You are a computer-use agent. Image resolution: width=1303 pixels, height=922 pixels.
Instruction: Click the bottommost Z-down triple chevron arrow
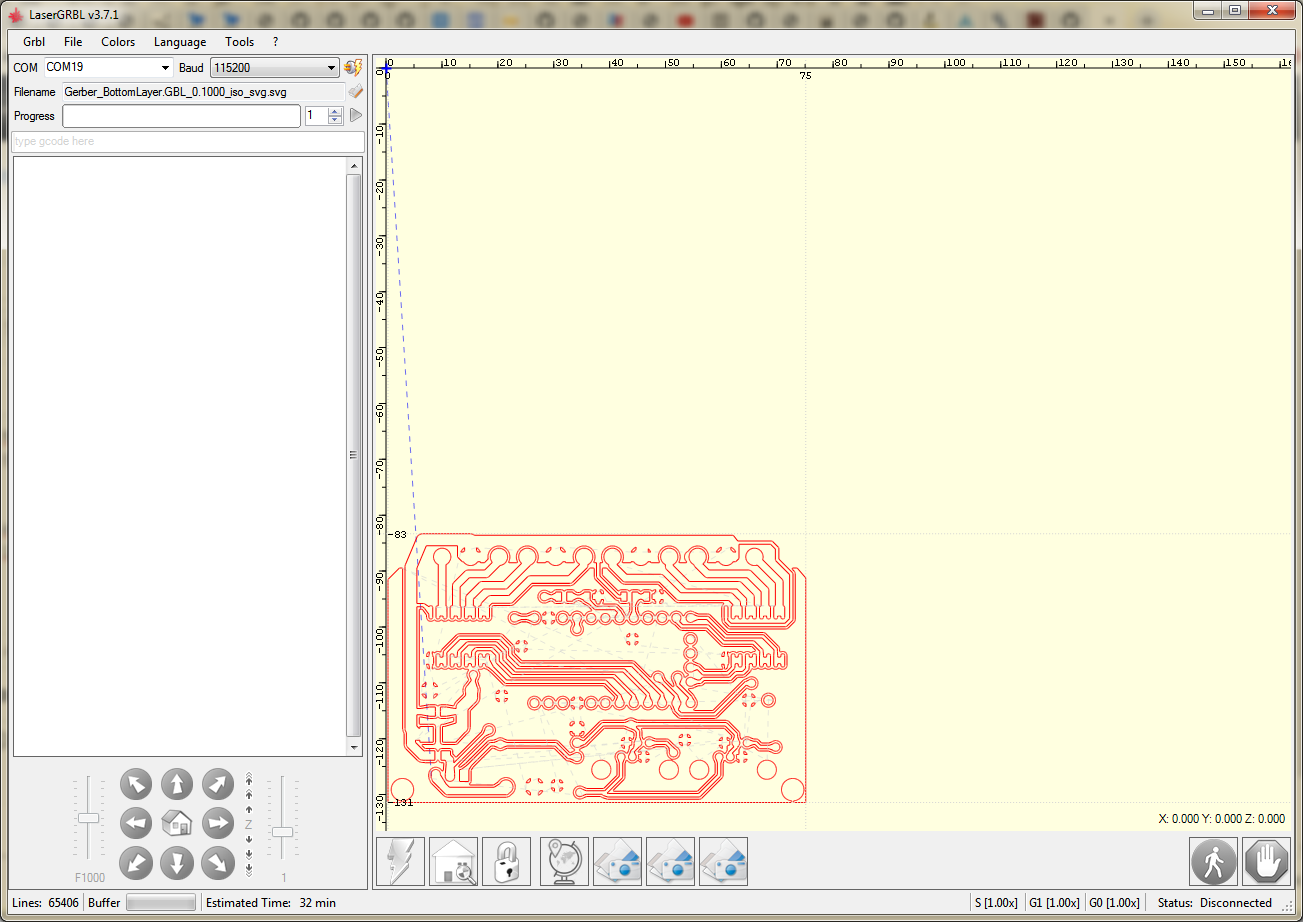tap(249, 869)
